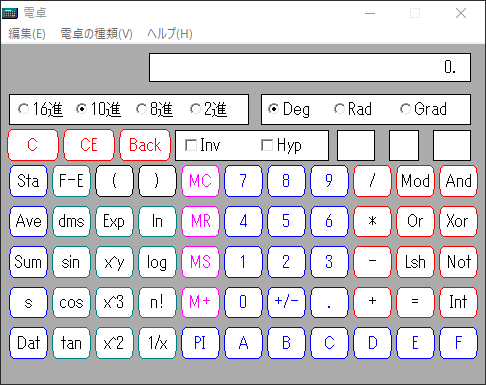Click the dms conversion key
This screenshot has height=385, width=486.
click(x=71, y=221)
